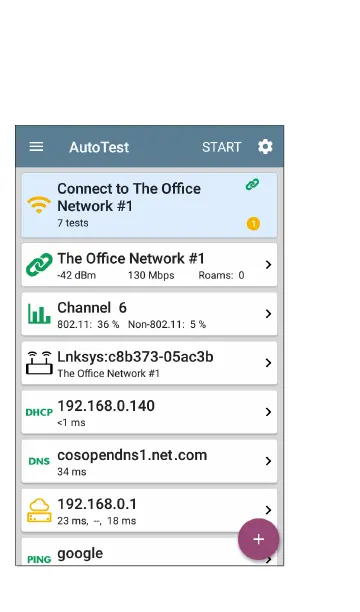
Task: Open AutoTest settings gear
Action: 265,147
